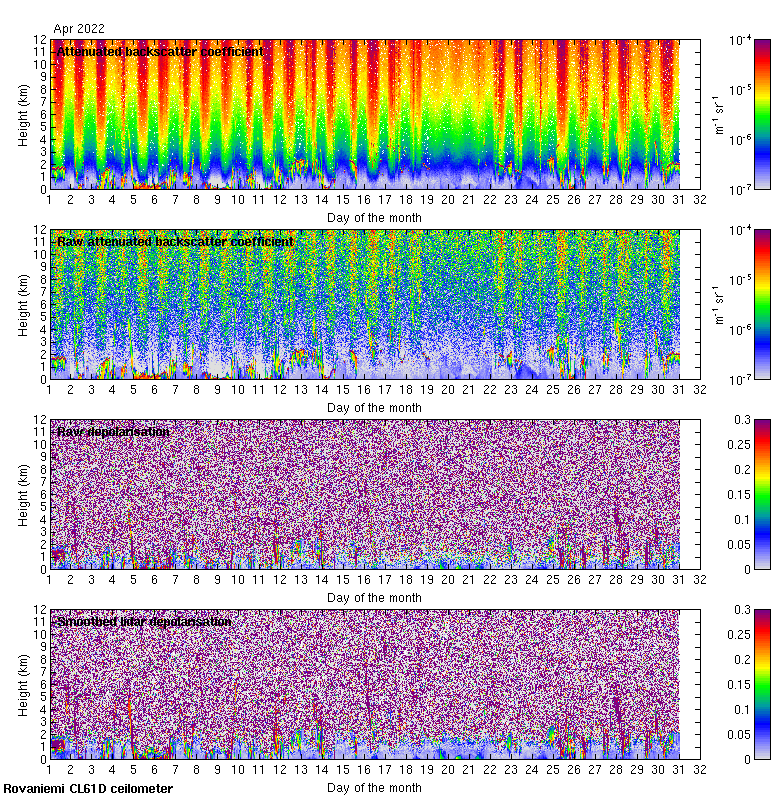The width and height of the screenshot is (780, 800).
Task: Click the top panel 'Height (km)' axis label
Action: 23,115
